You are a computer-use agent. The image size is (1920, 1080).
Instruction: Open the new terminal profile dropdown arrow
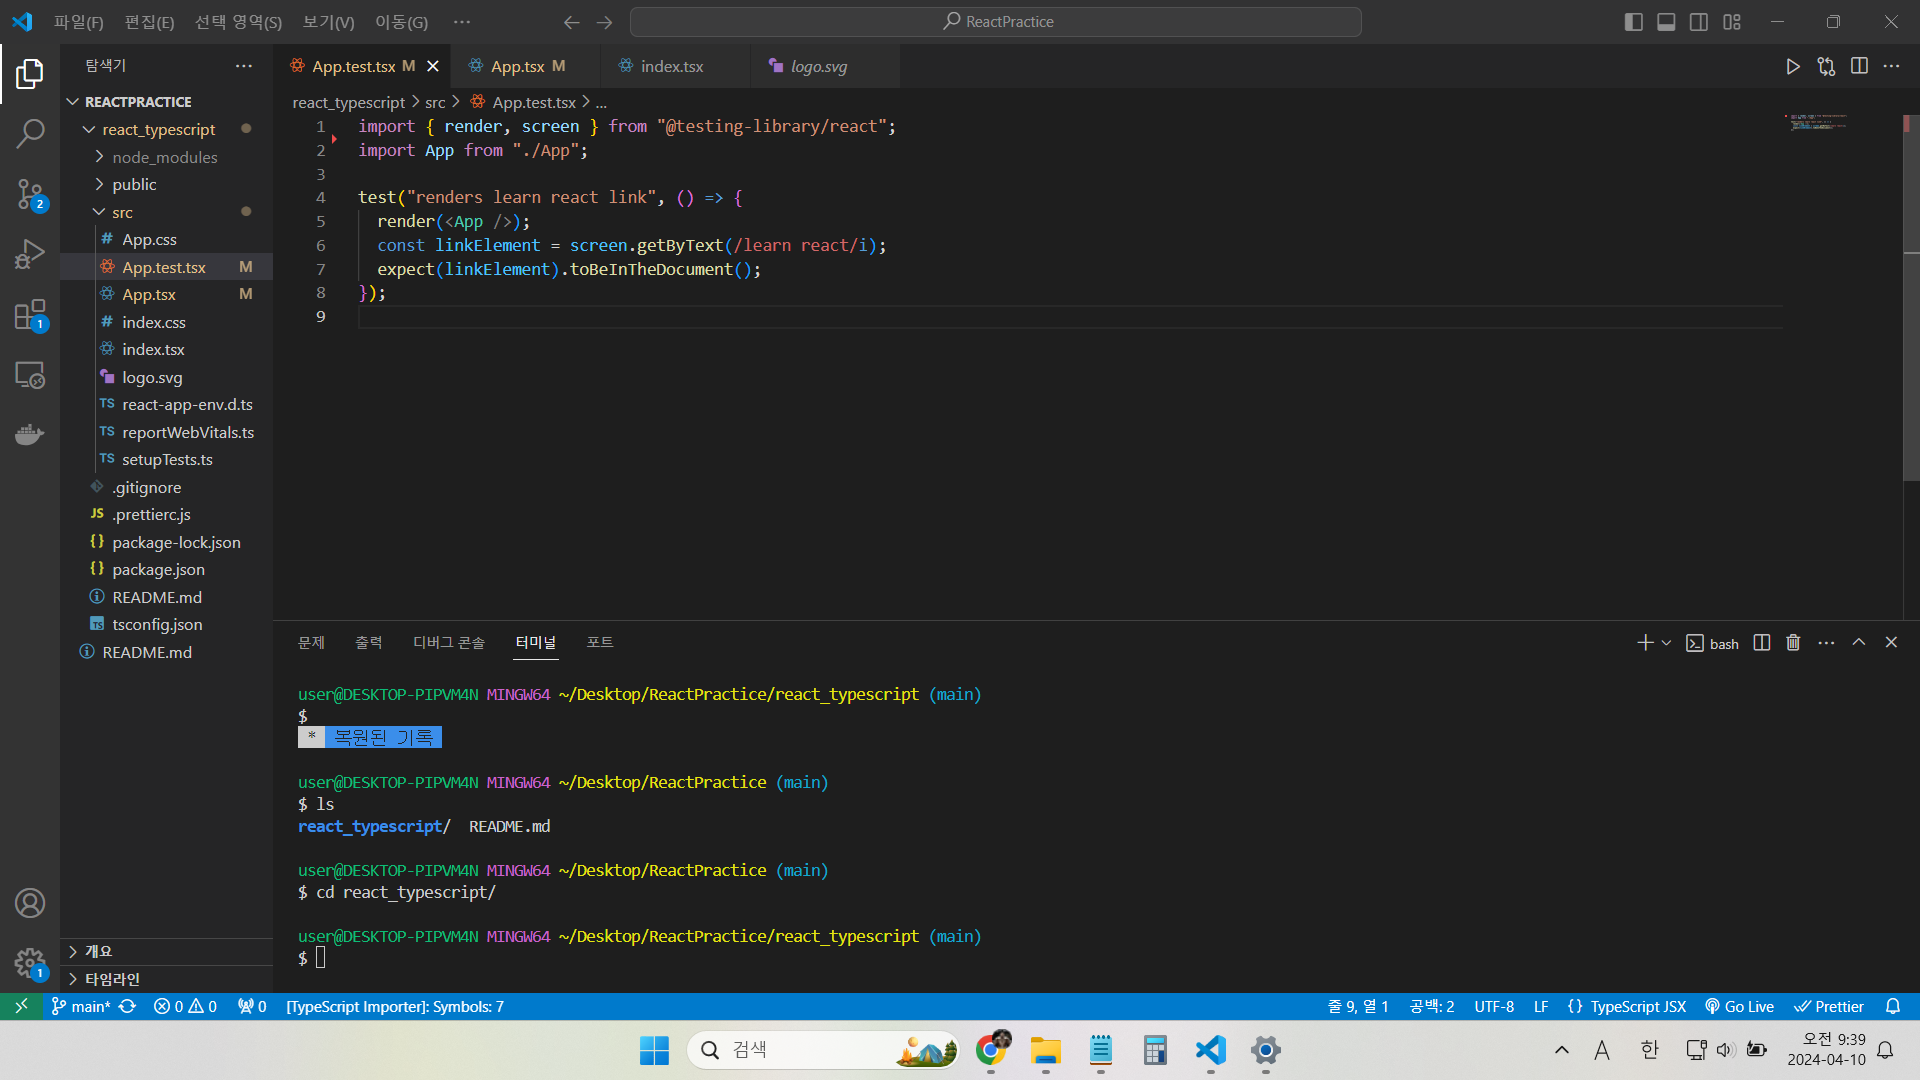point(1666,643)
